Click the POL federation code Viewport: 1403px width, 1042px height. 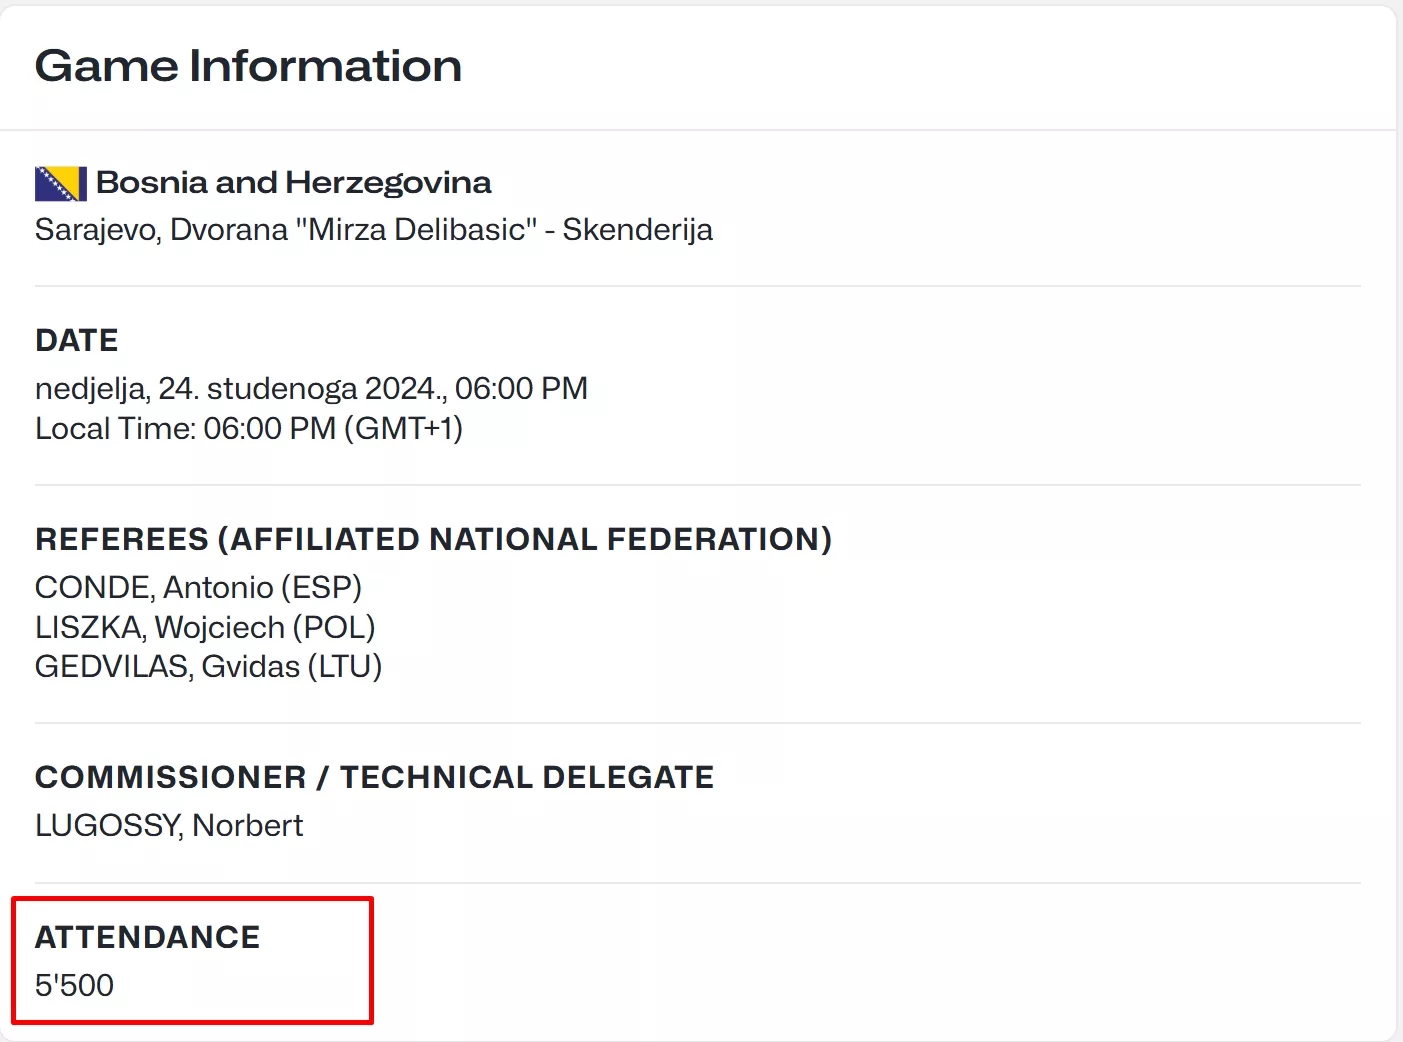coord(334,627)
